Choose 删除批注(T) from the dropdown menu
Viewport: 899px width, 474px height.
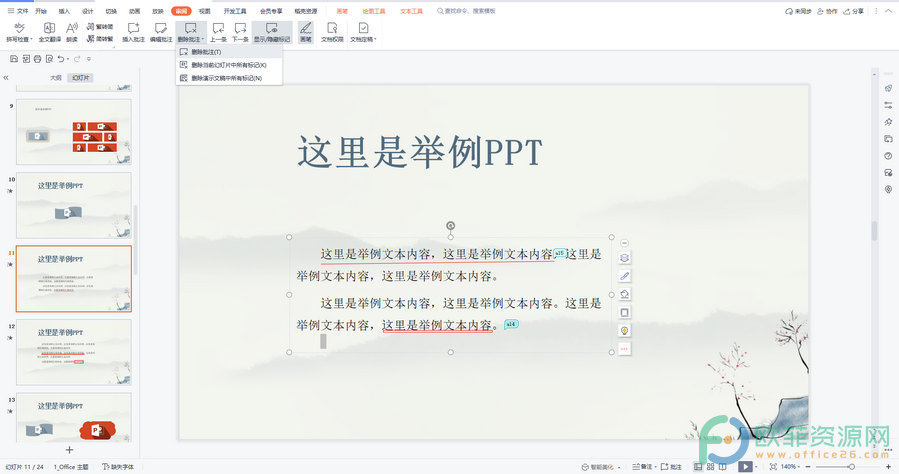pos(229,52)
